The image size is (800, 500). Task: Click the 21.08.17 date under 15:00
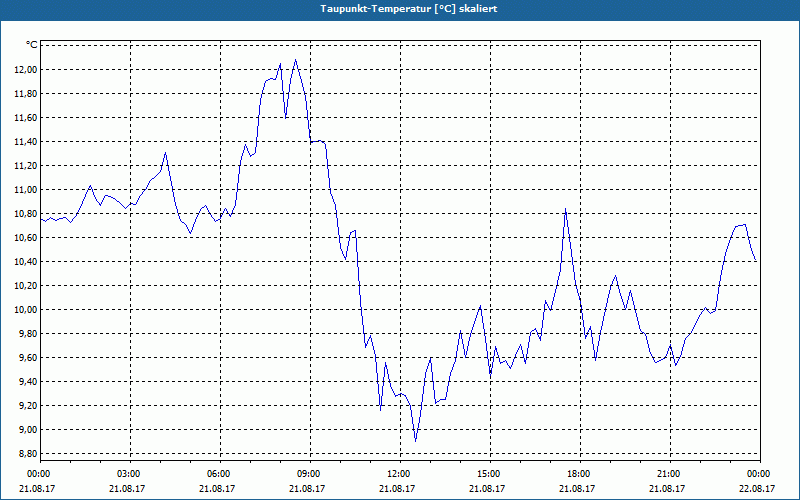point(487,488)
